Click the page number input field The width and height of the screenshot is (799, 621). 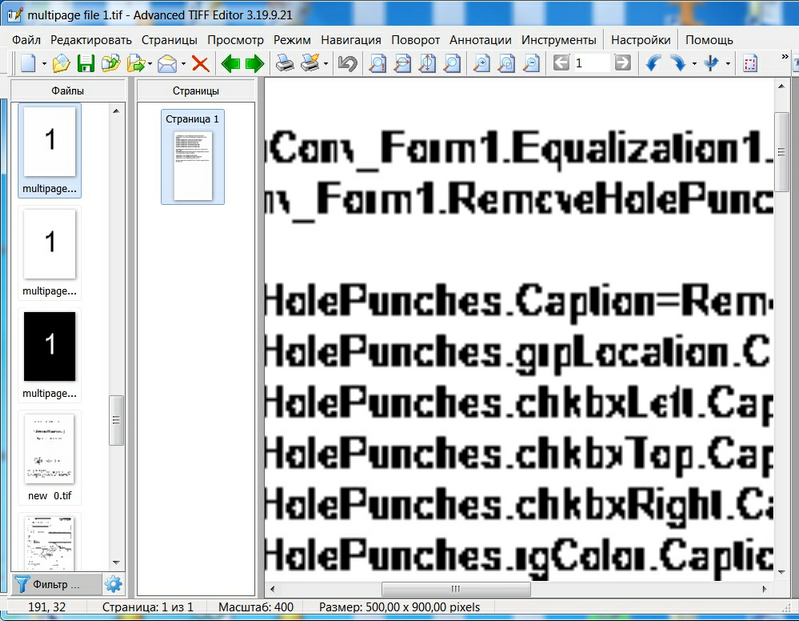tap(591, 63)
